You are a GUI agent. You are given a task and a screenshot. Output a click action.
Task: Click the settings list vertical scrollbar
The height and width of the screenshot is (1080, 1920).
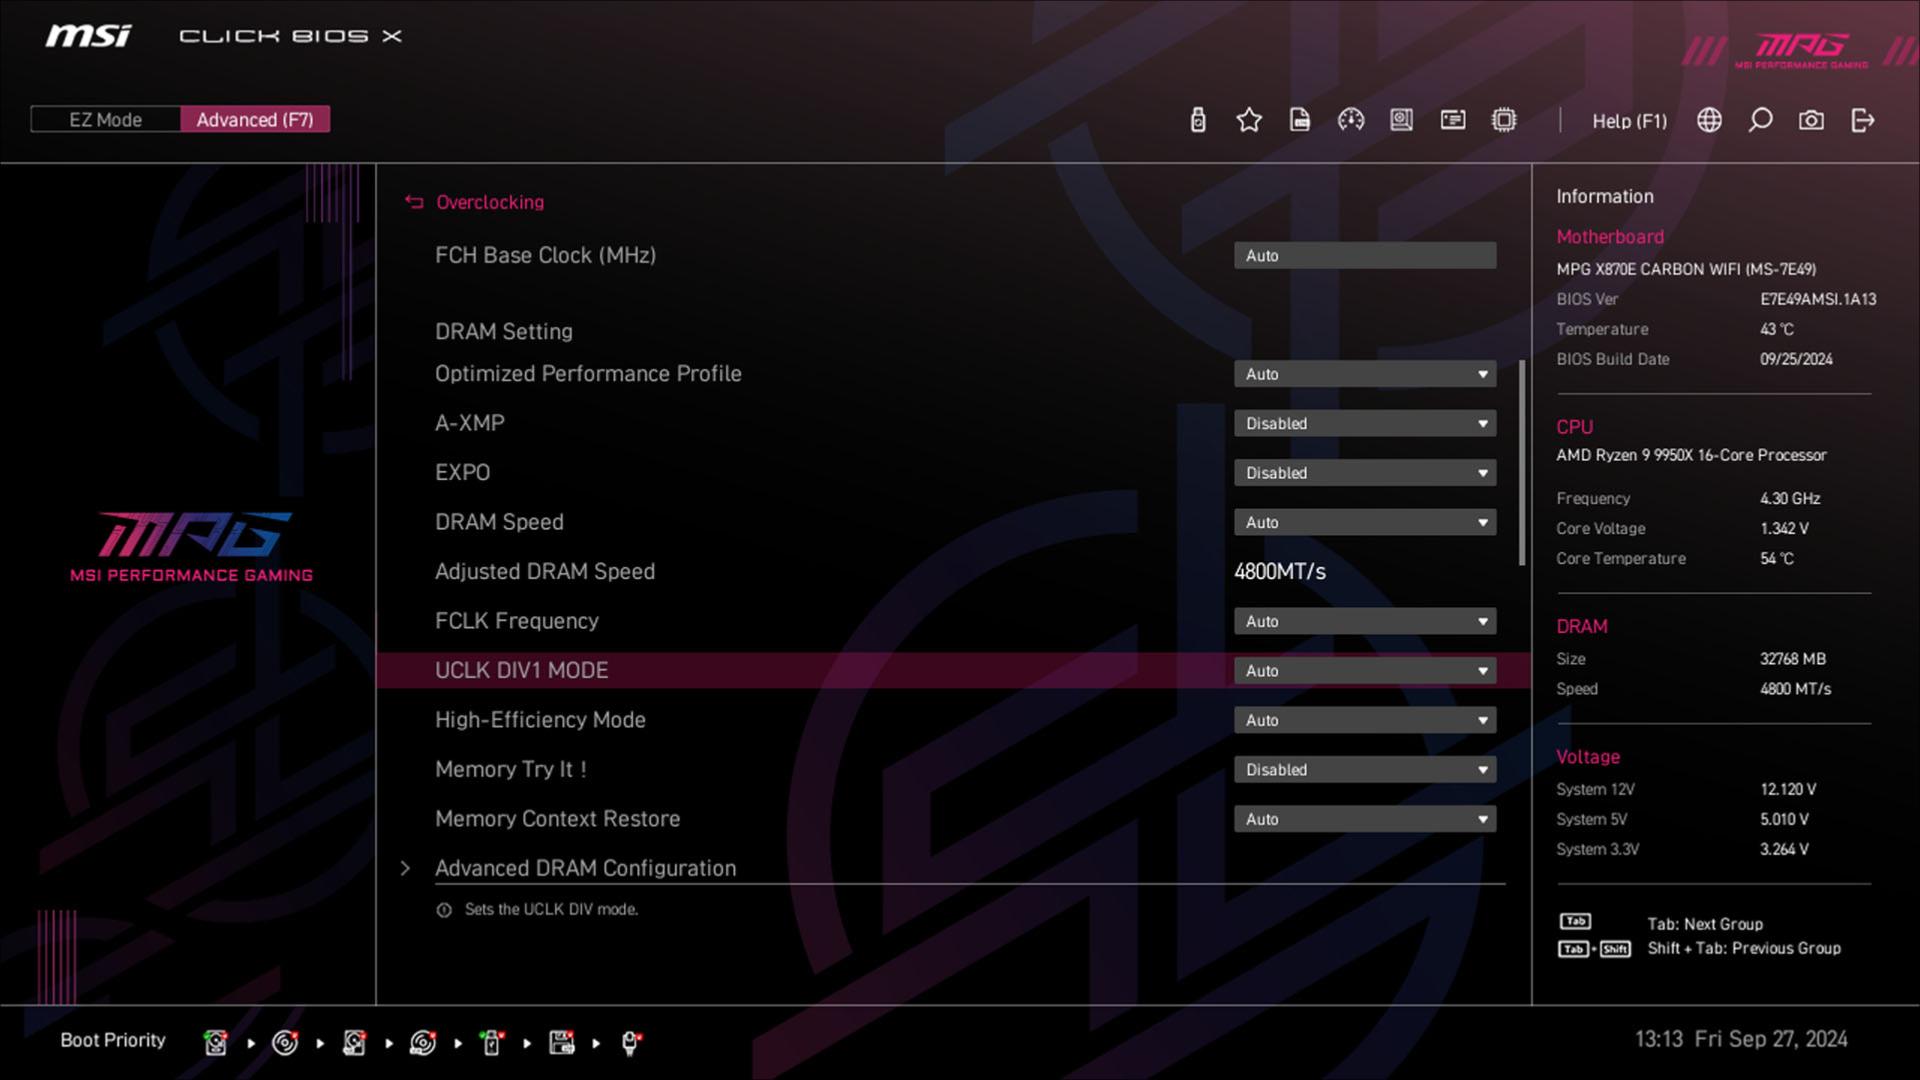1522,464
